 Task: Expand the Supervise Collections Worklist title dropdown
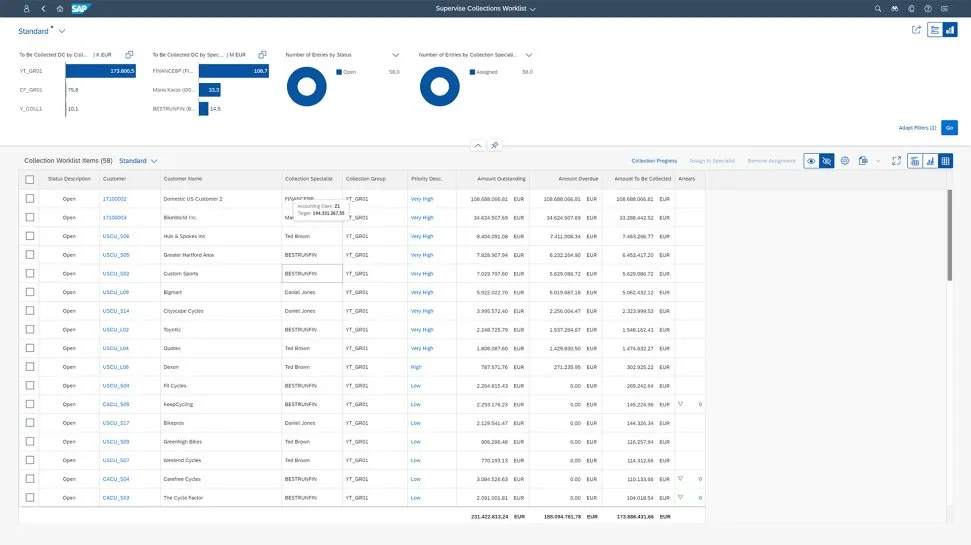point(532,8)
